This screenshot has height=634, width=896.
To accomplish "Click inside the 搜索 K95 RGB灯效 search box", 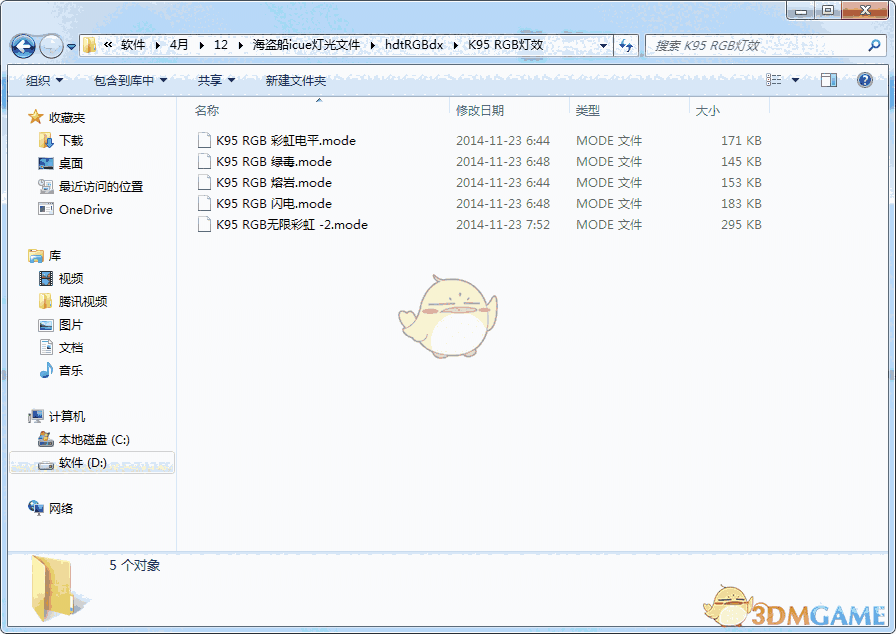I will tap(760, 46).
